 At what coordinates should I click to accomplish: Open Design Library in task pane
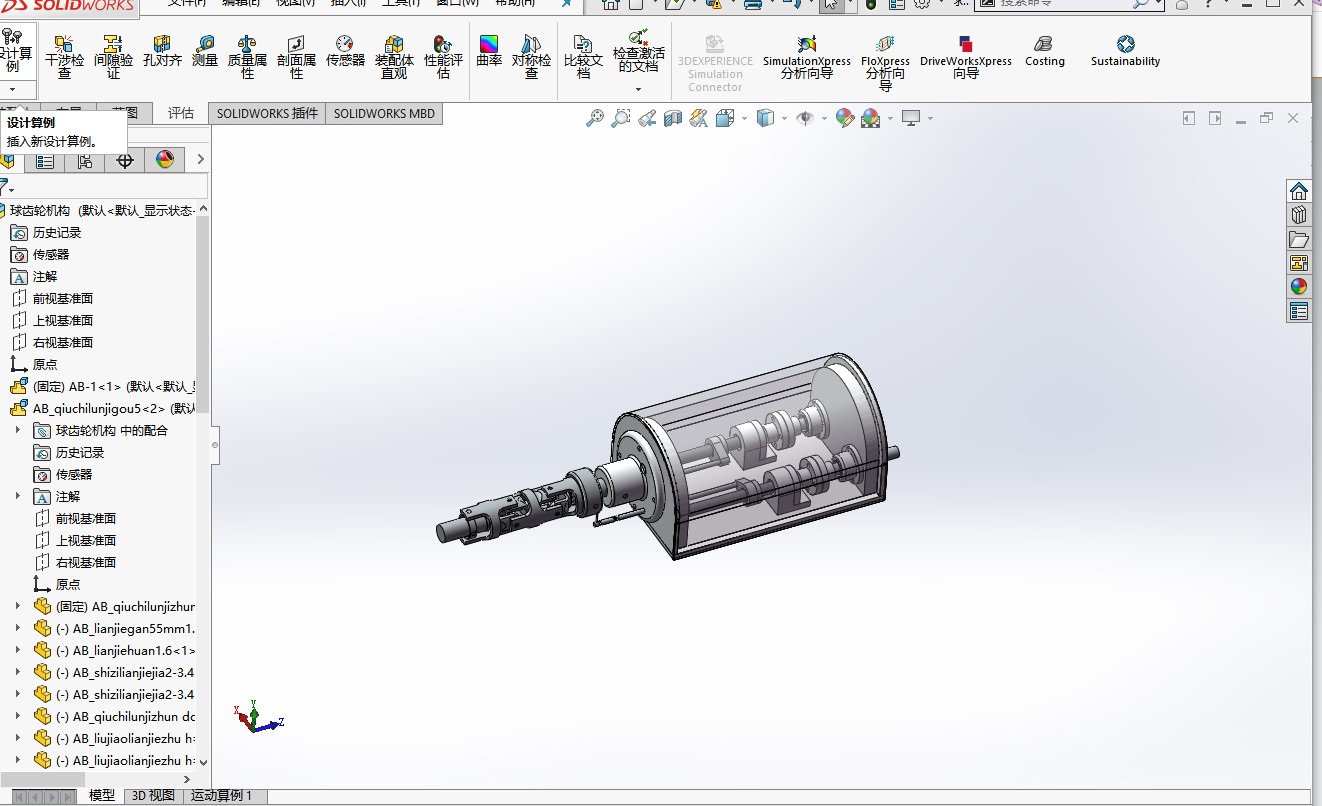point(1299,215)
